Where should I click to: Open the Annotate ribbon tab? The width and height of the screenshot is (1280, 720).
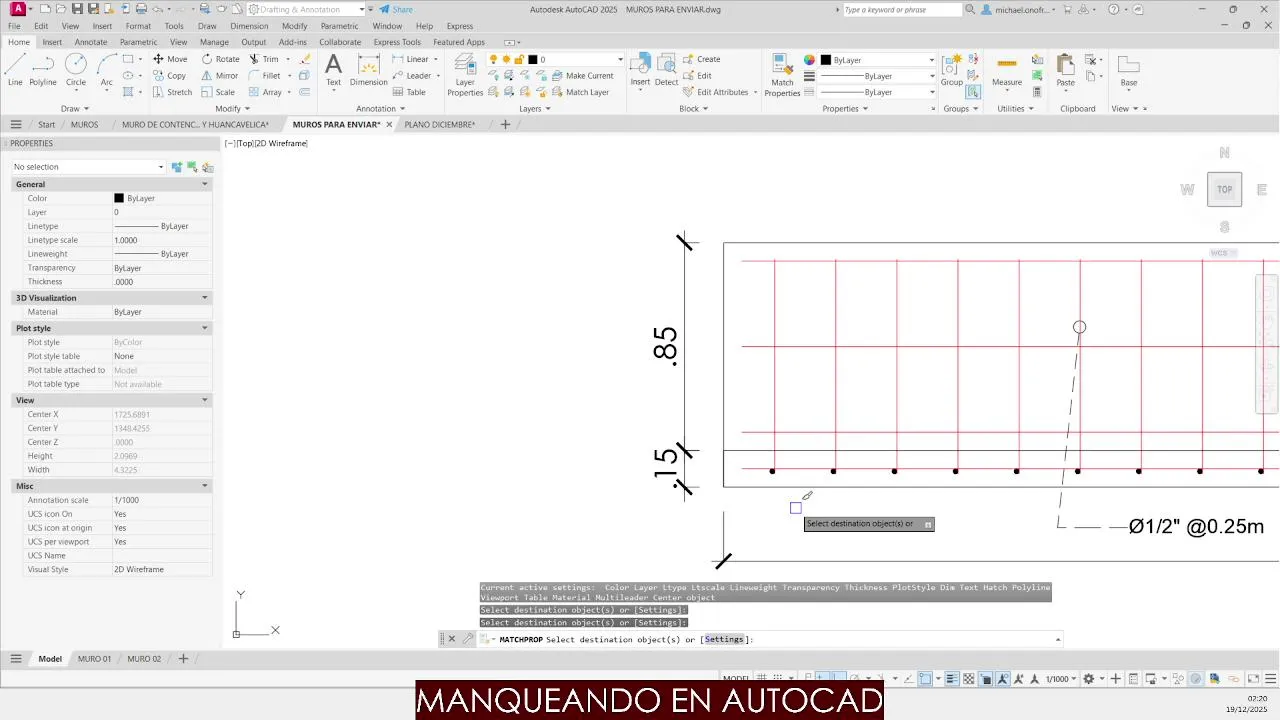click(91, 42)
